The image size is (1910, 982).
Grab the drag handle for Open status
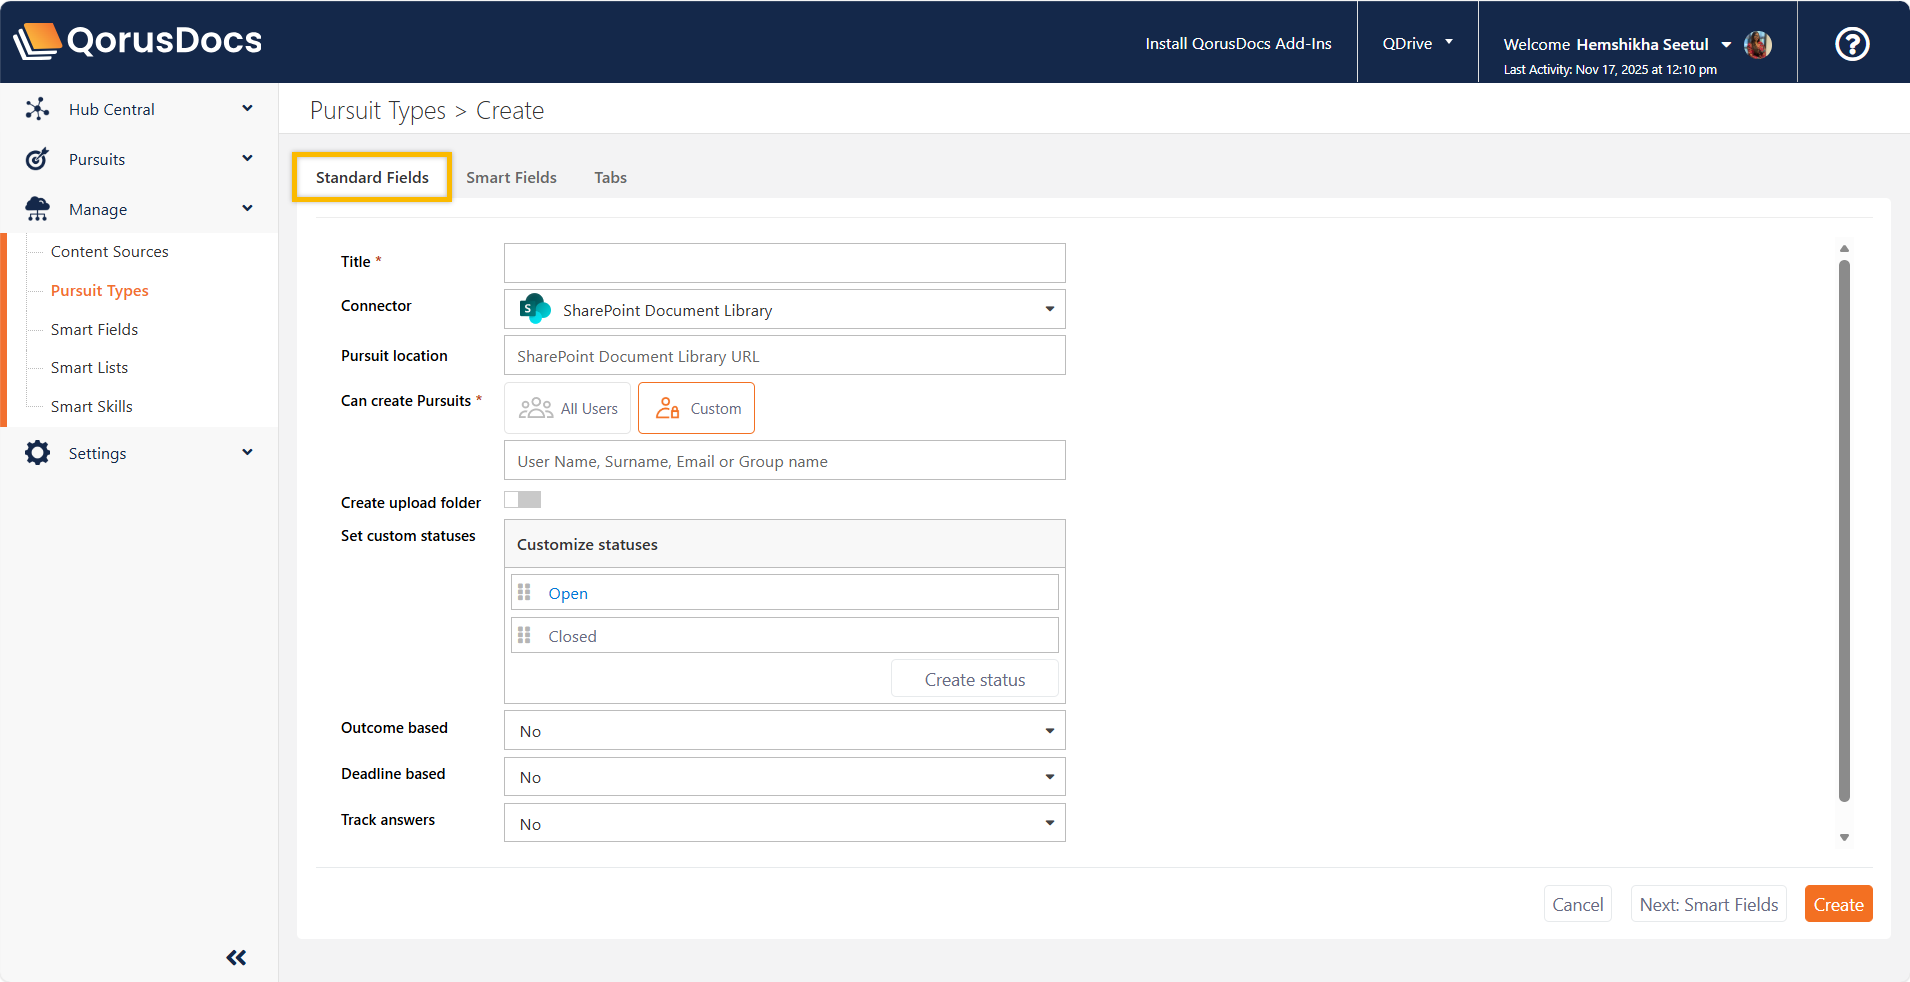[x=524, y=593]
